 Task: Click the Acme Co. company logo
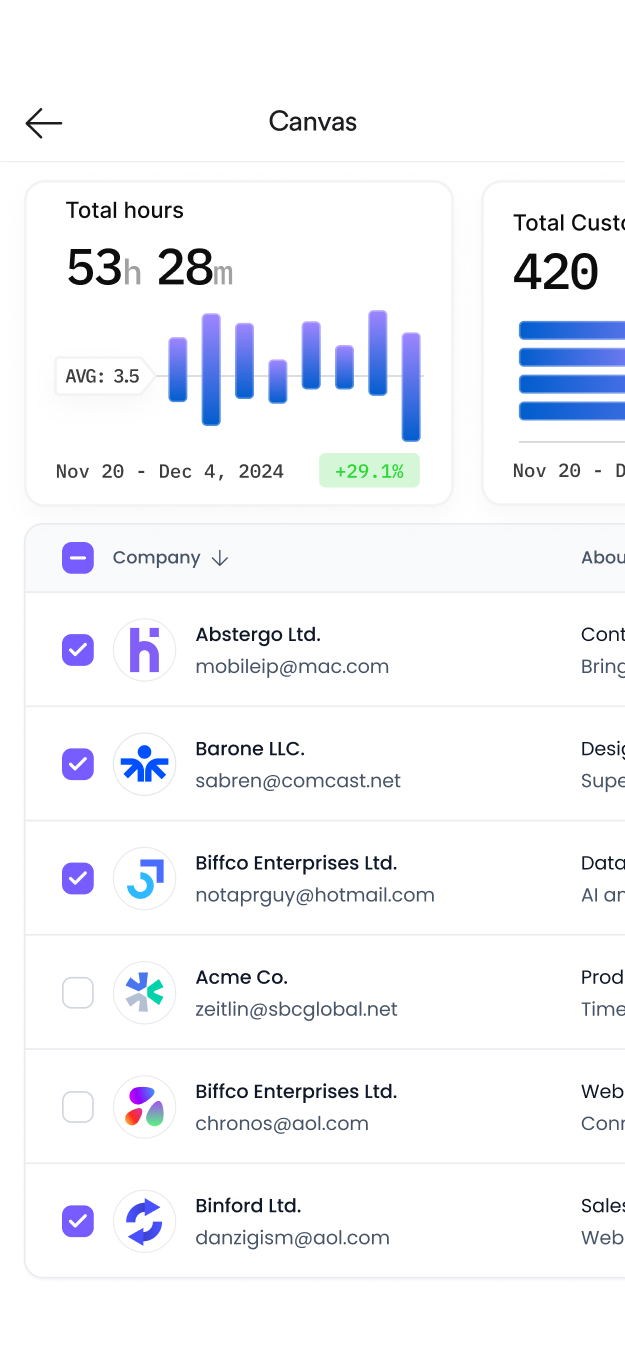144,992
